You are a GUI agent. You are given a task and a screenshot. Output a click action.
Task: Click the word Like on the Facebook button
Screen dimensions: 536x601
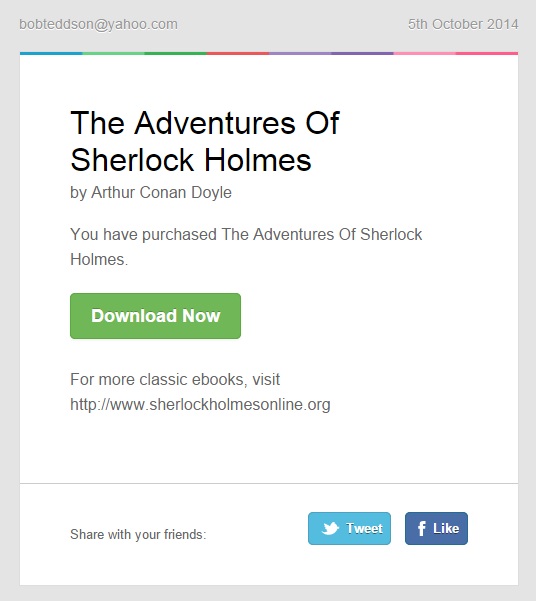pyautogui.click(x=446, y=528)
